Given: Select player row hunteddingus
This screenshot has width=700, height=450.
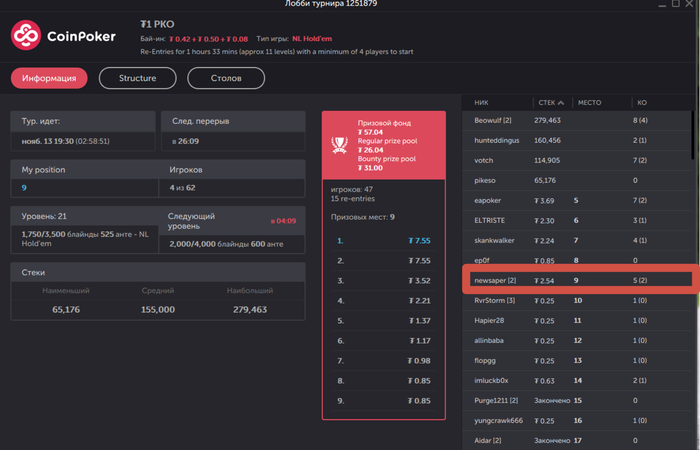Looking at the screenshot, I should click(x=577, y=141).
